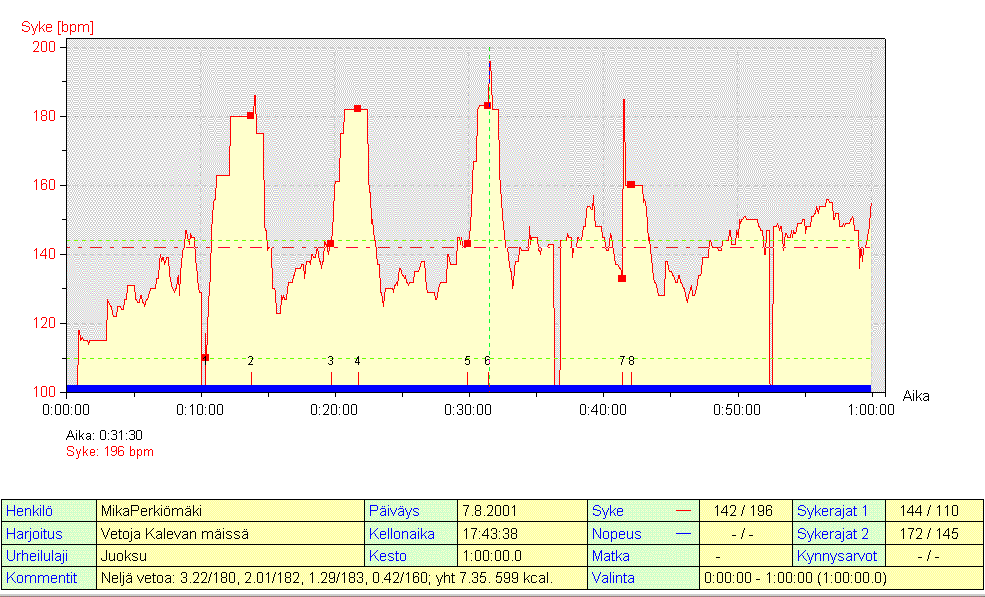
Task: Click lap marker 4 on the timeline
Action: pyautogui.click(x=357, y=361)
